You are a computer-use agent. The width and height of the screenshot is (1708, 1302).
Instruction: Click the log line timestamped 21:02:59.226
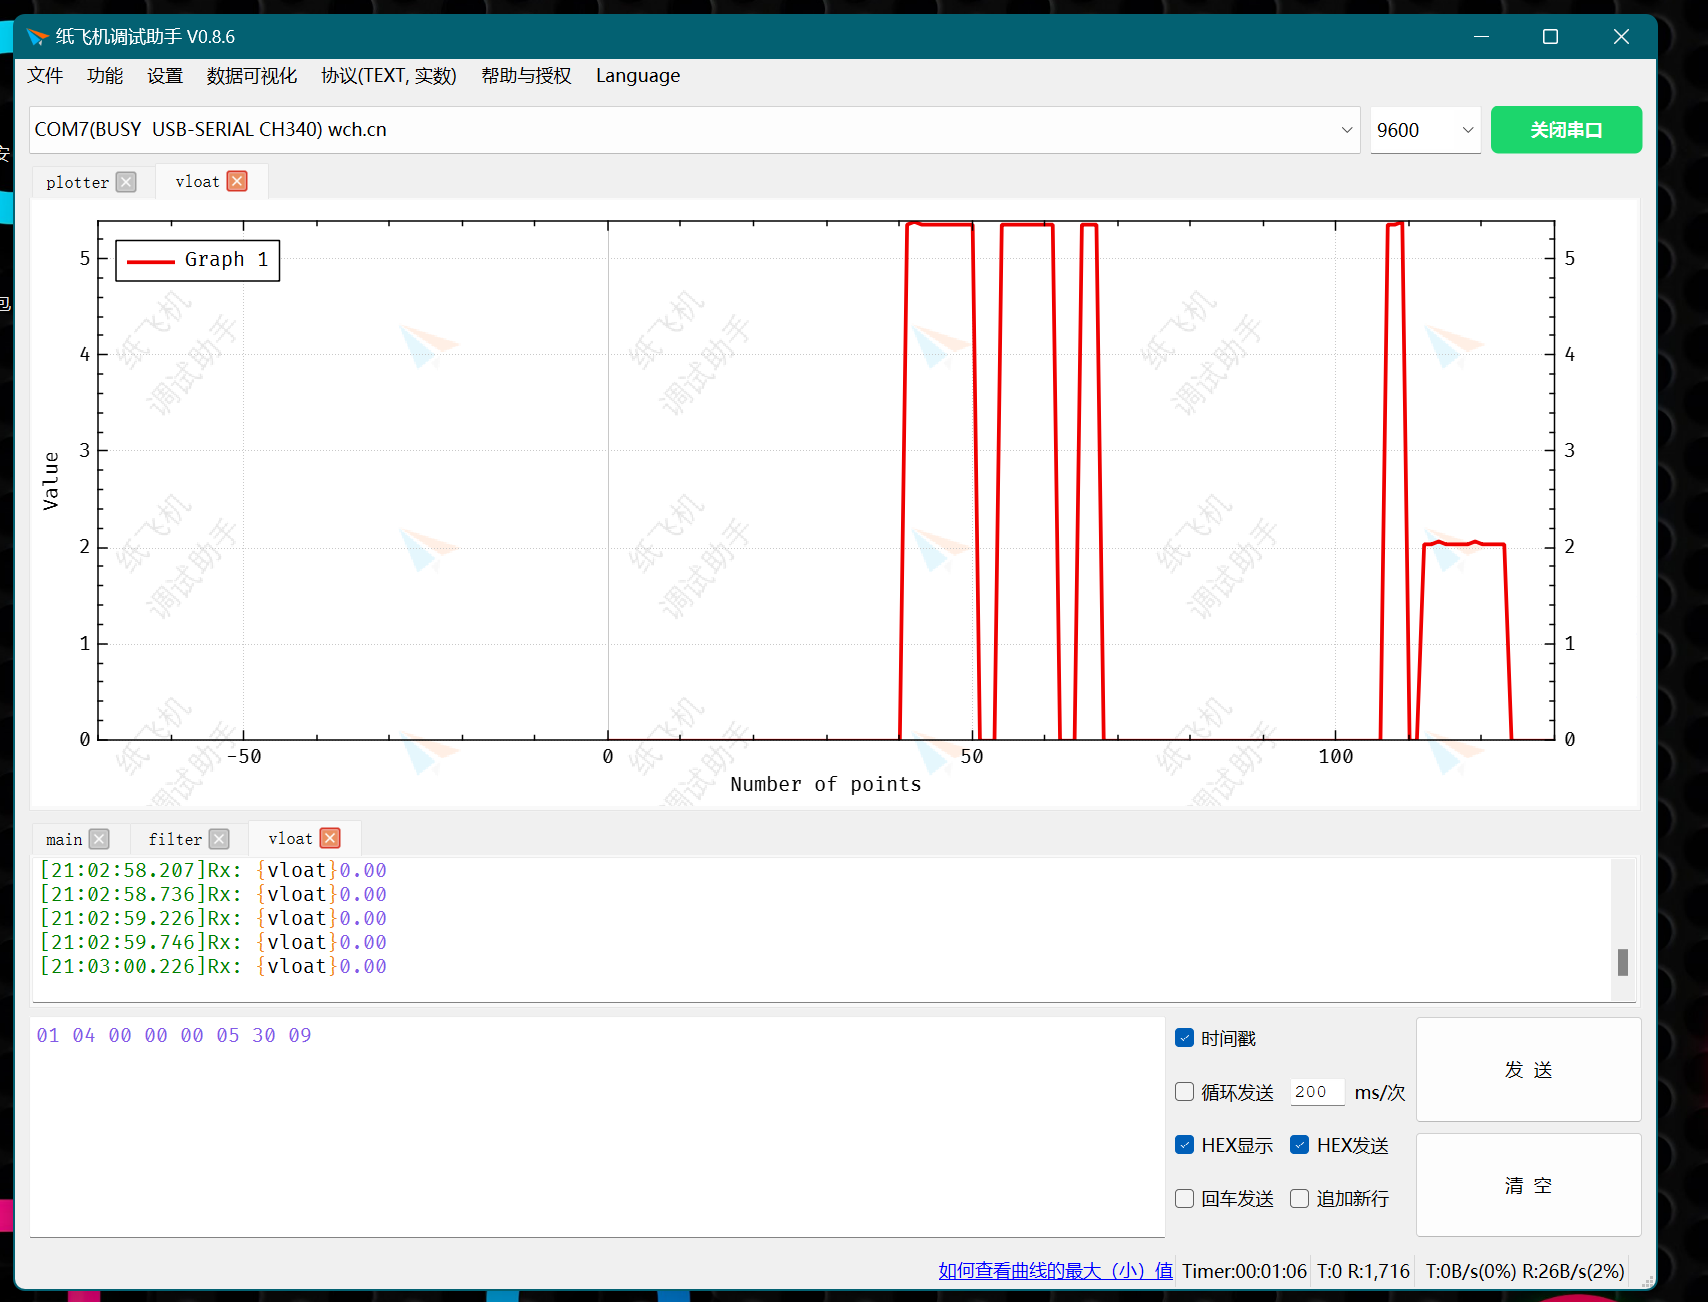tap(213, 918)
